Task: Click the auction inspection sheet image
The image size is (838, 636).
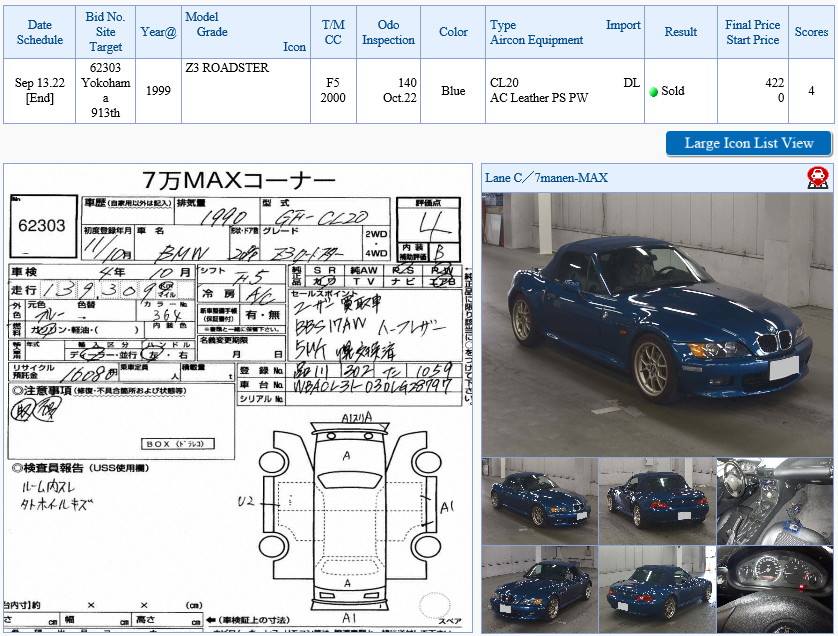Action: coord(238,398)
